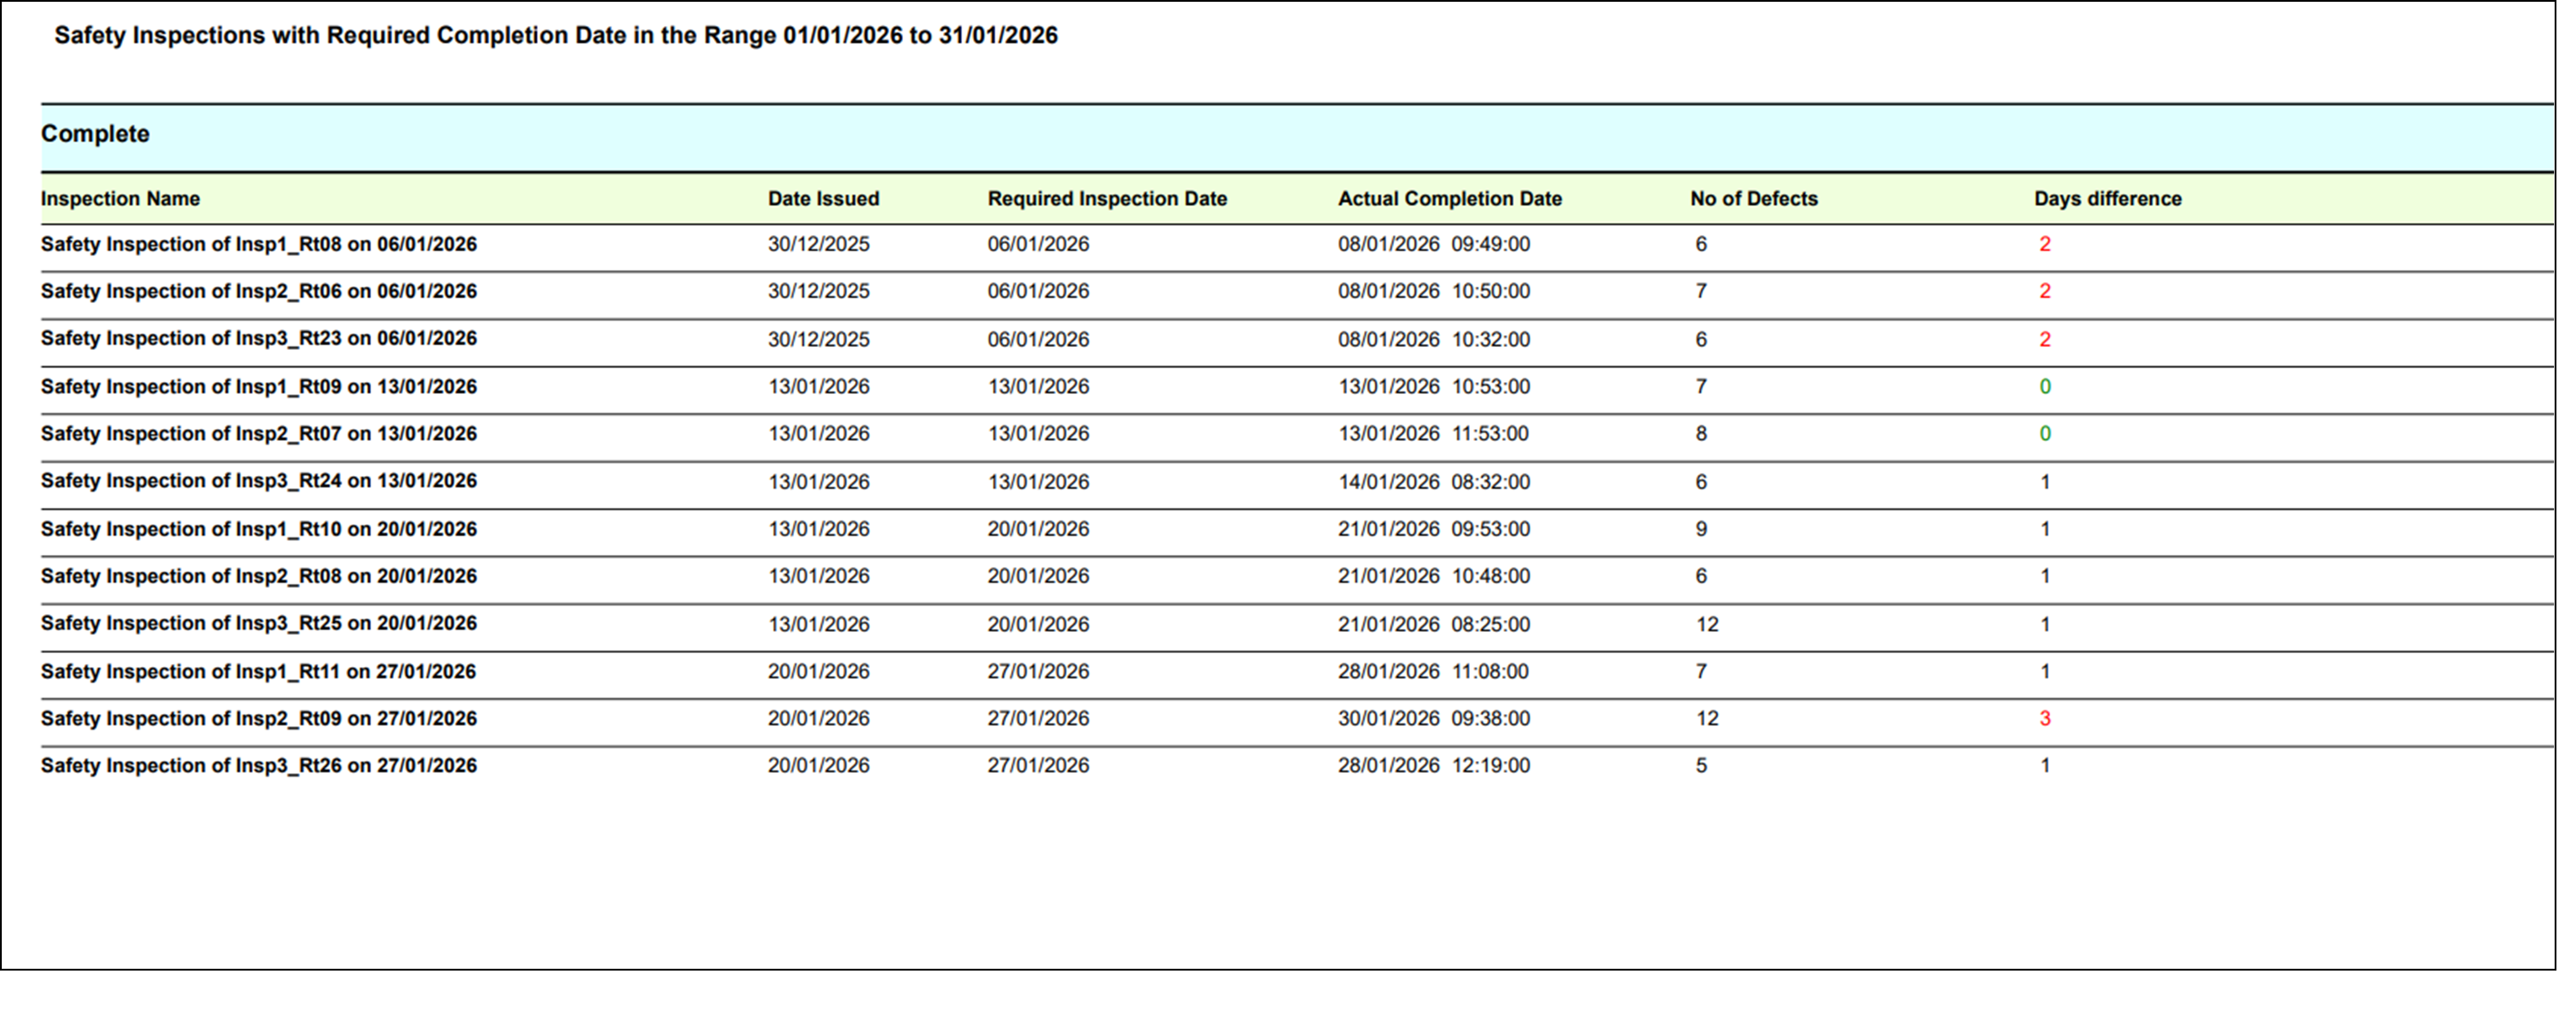Click Safety Inspection of Insp3_Rt24 entry
The width and height of the screenshot is (2576, 1021).
point(258,480)
